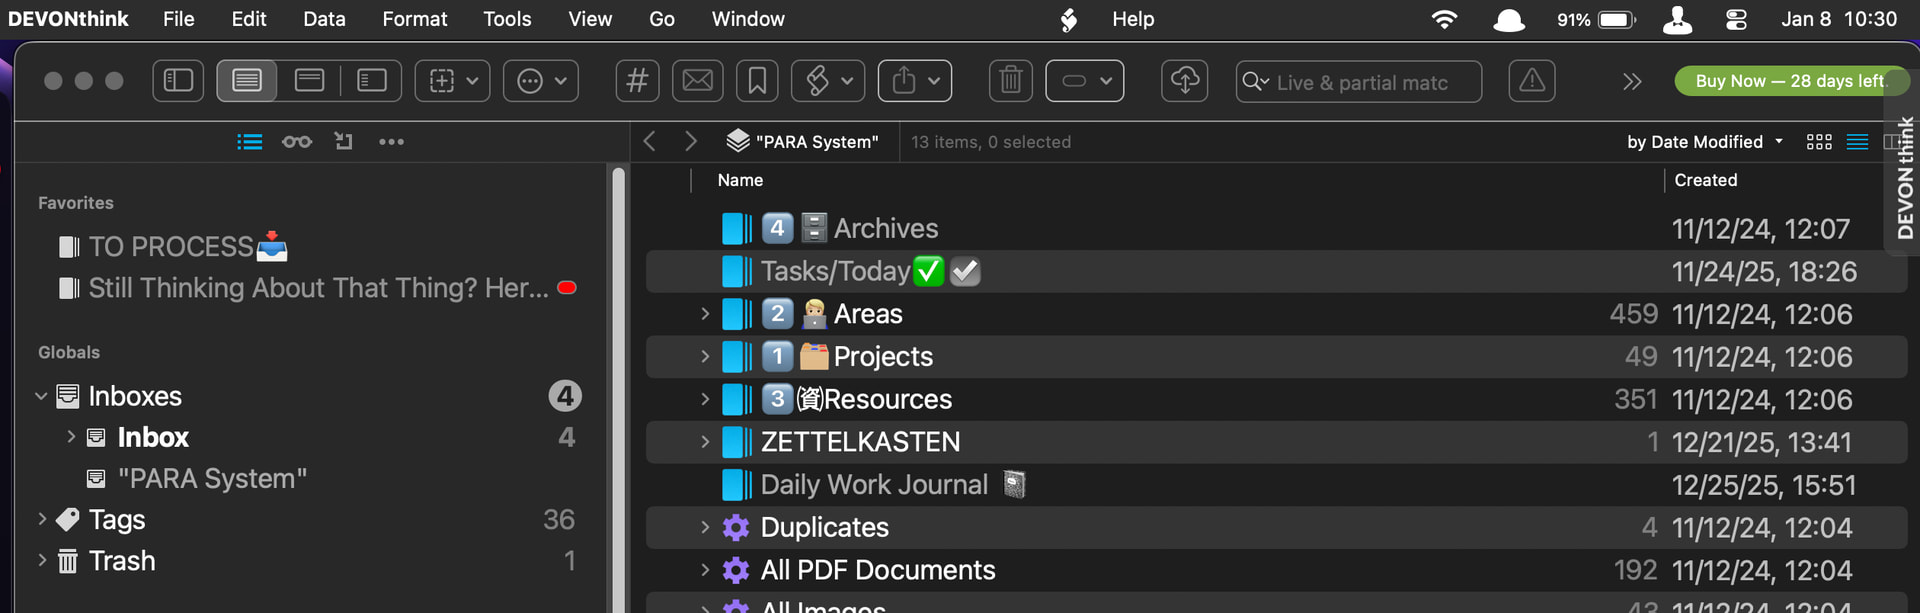Open the Tools menu
This screenshot has width=1920, height=613.
[x=507, y=19]
